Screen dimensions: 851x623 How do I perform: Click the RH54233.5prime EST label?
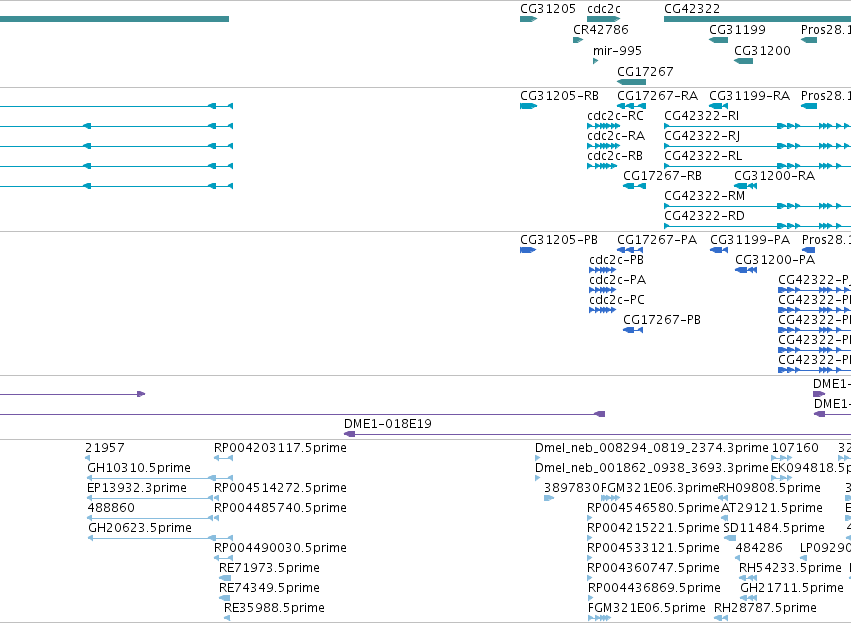point(790,568)
